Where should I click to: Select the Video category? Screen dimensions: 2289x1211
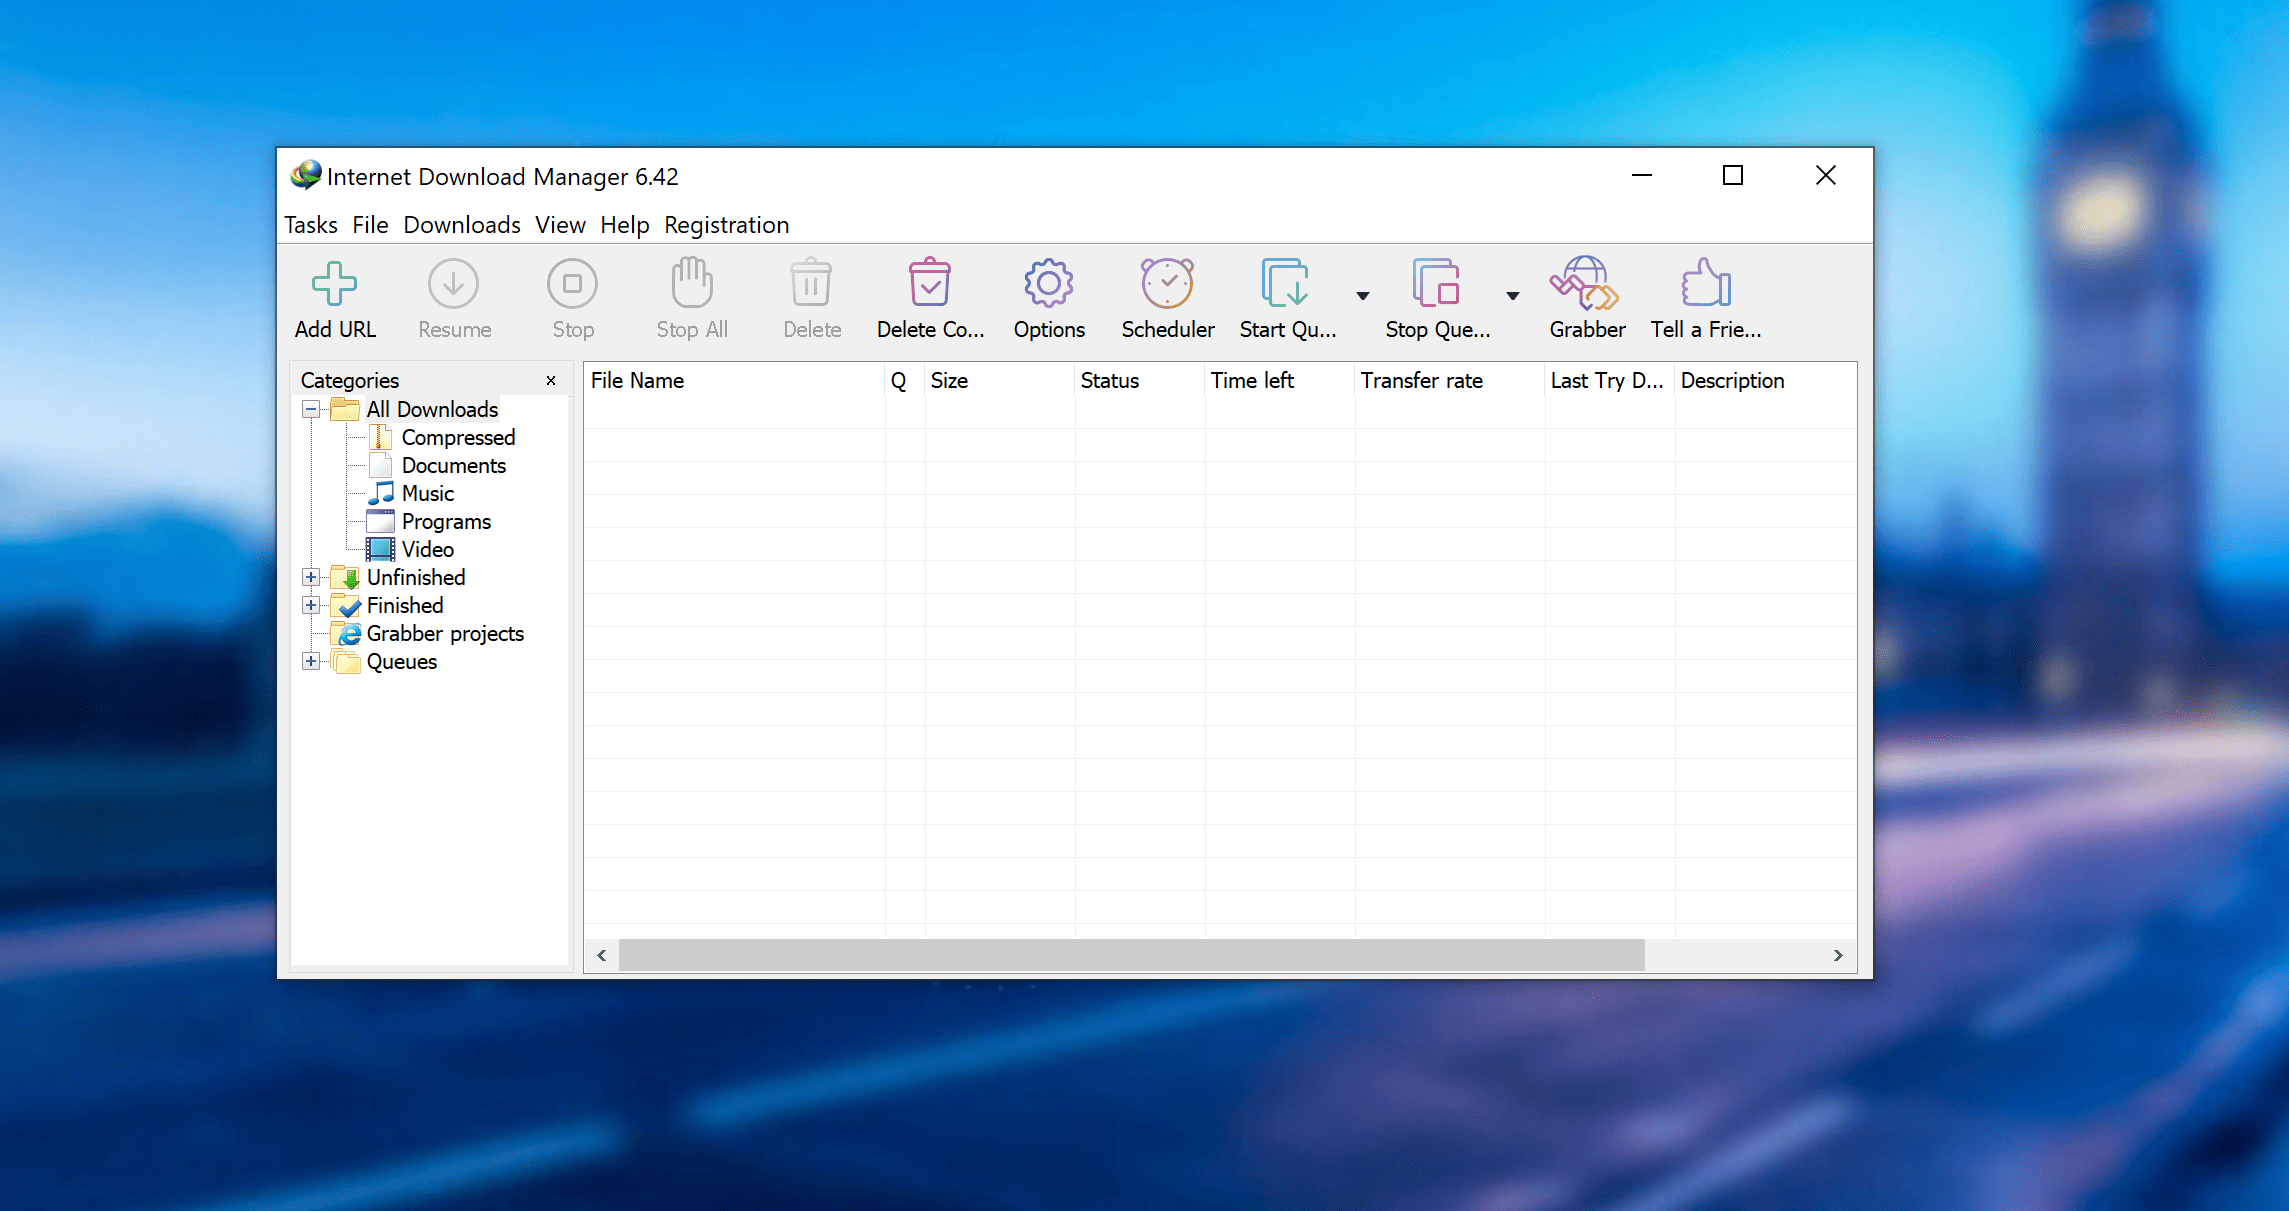[427, 549]
